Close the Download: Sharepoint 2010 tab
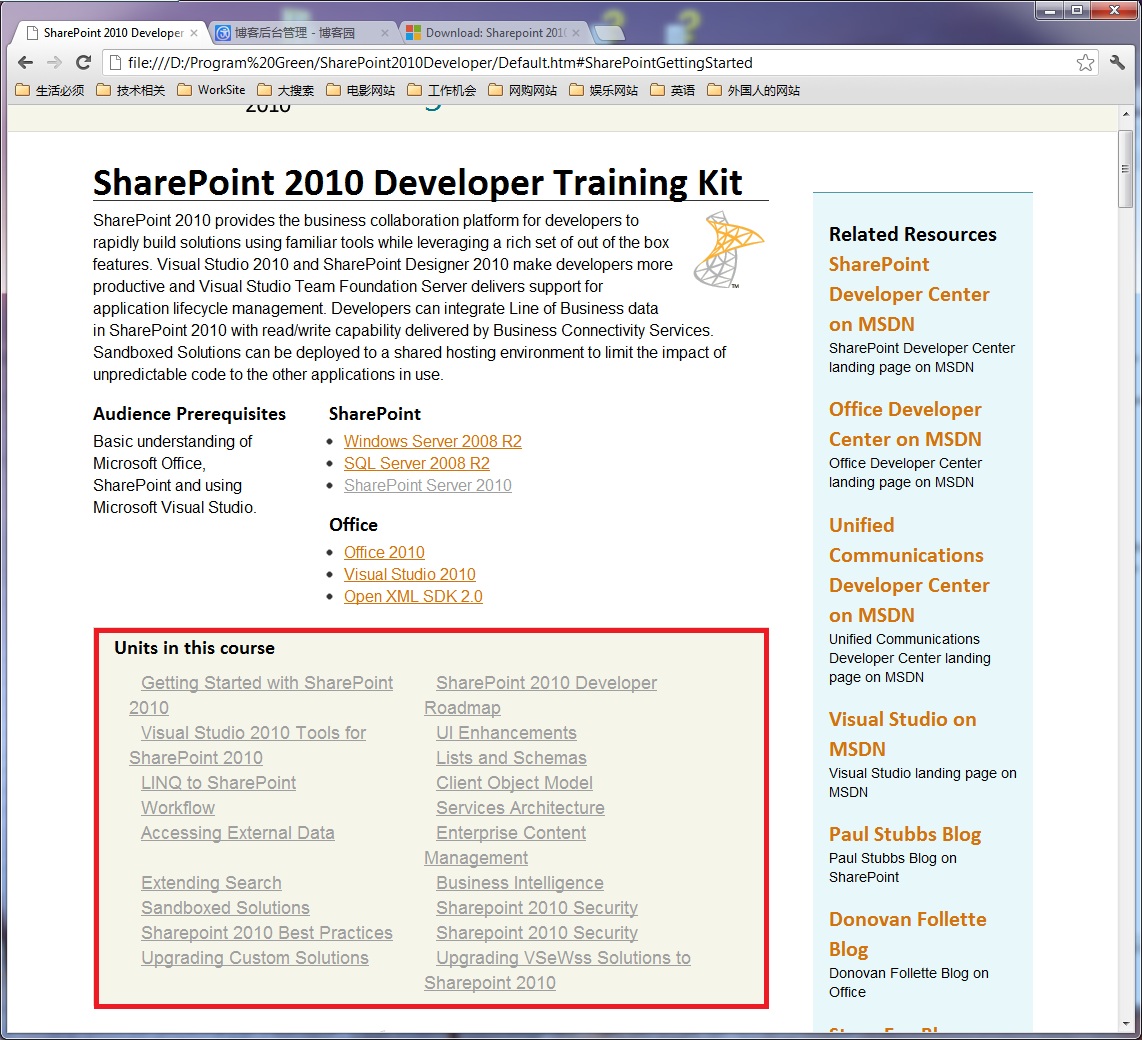 pyautogui.click(x=576, y=33)
